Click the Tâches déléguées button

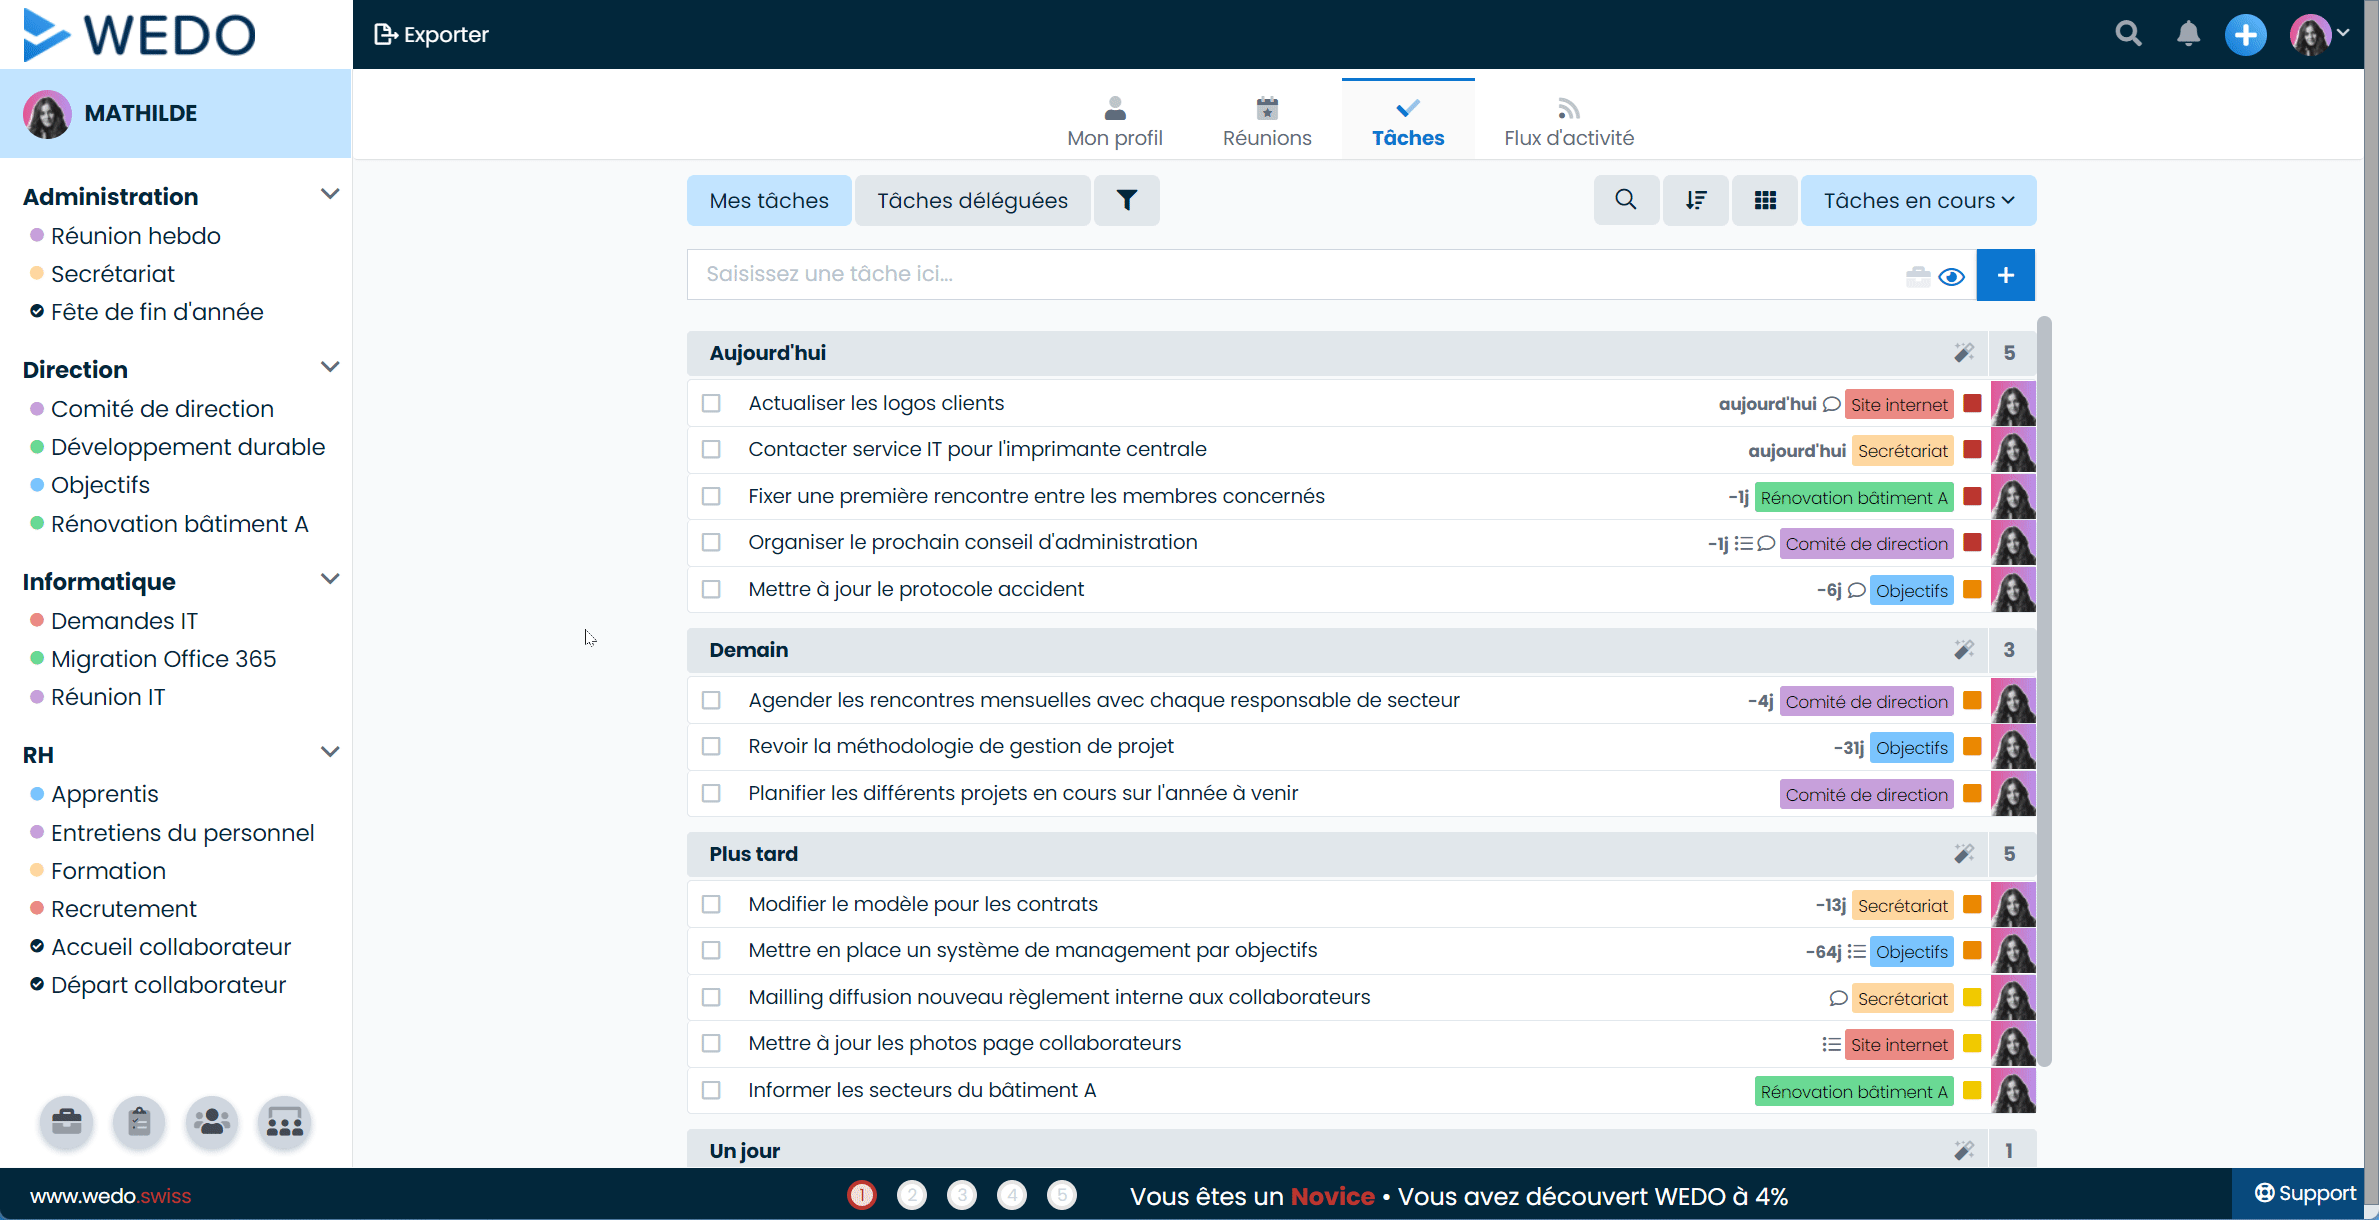click(972, 201)
